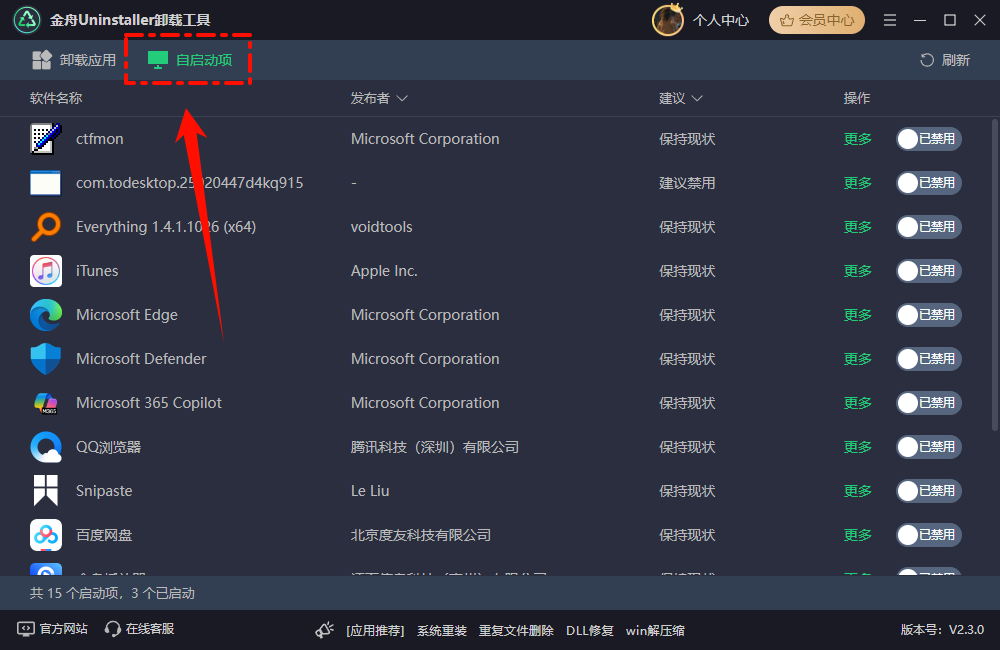The width and height of the screenshot is (1000, 650).
Task: Expand the 发布者 column filter dropdown
Action: (x=402, y=98)
